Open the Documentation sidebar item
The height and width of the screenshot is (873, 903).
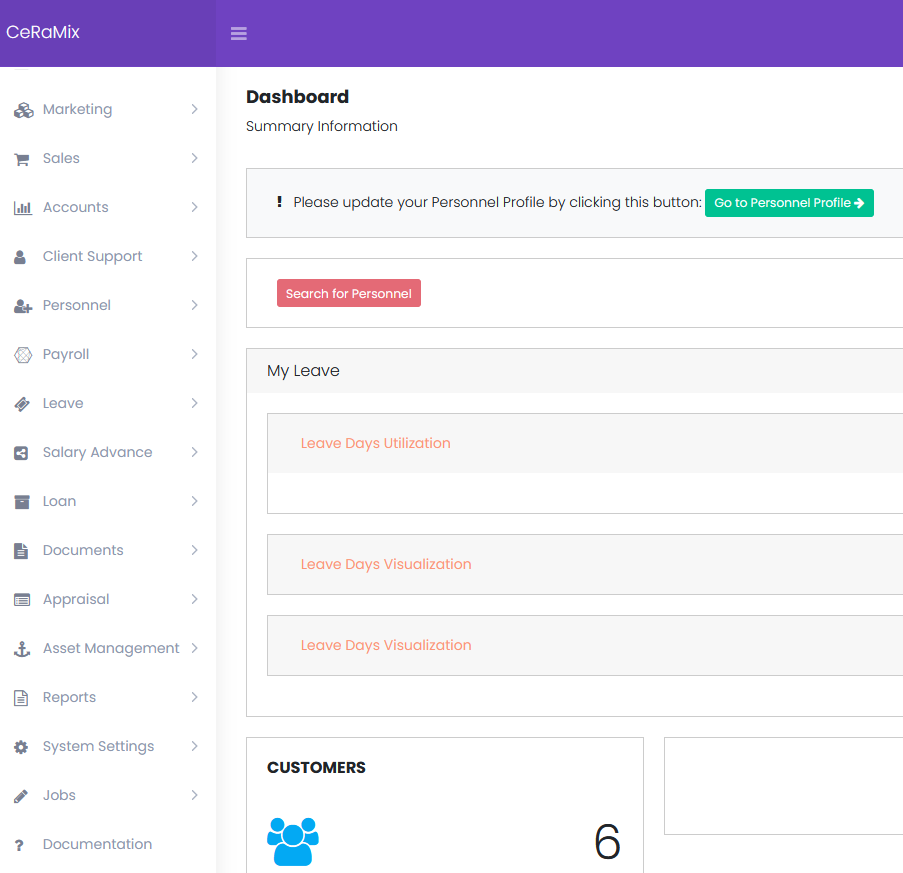(108, 844)
